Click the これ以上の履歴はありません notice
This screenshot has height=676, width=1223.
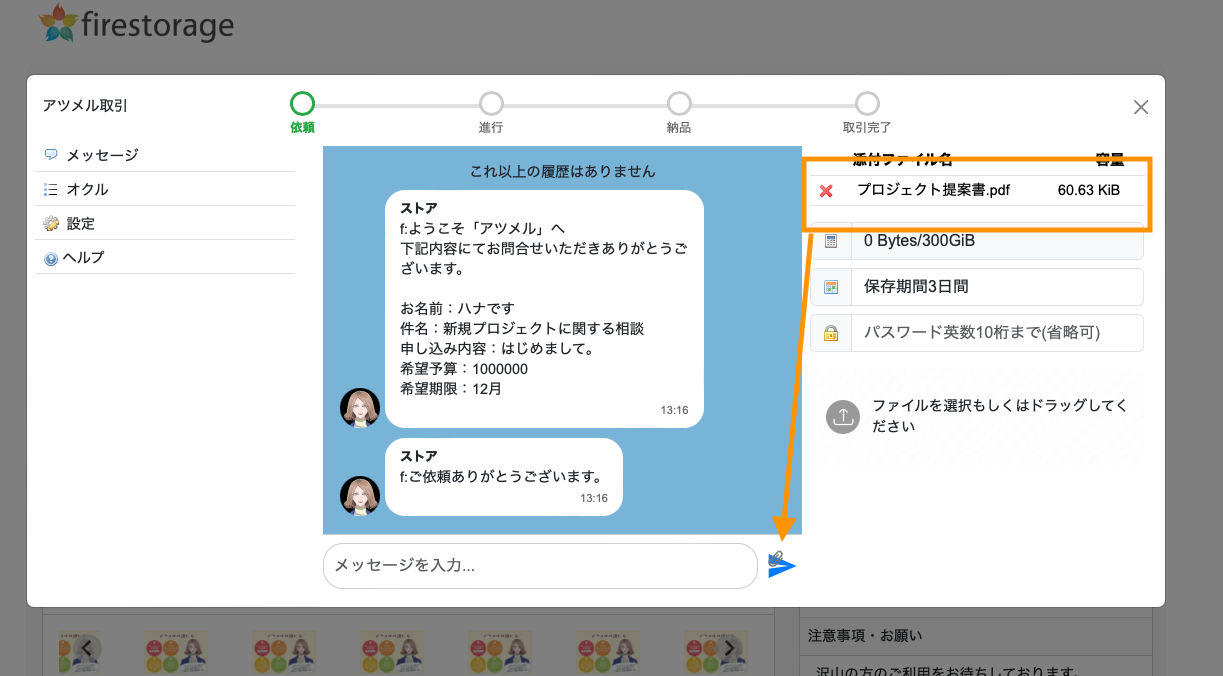point(563,171)
